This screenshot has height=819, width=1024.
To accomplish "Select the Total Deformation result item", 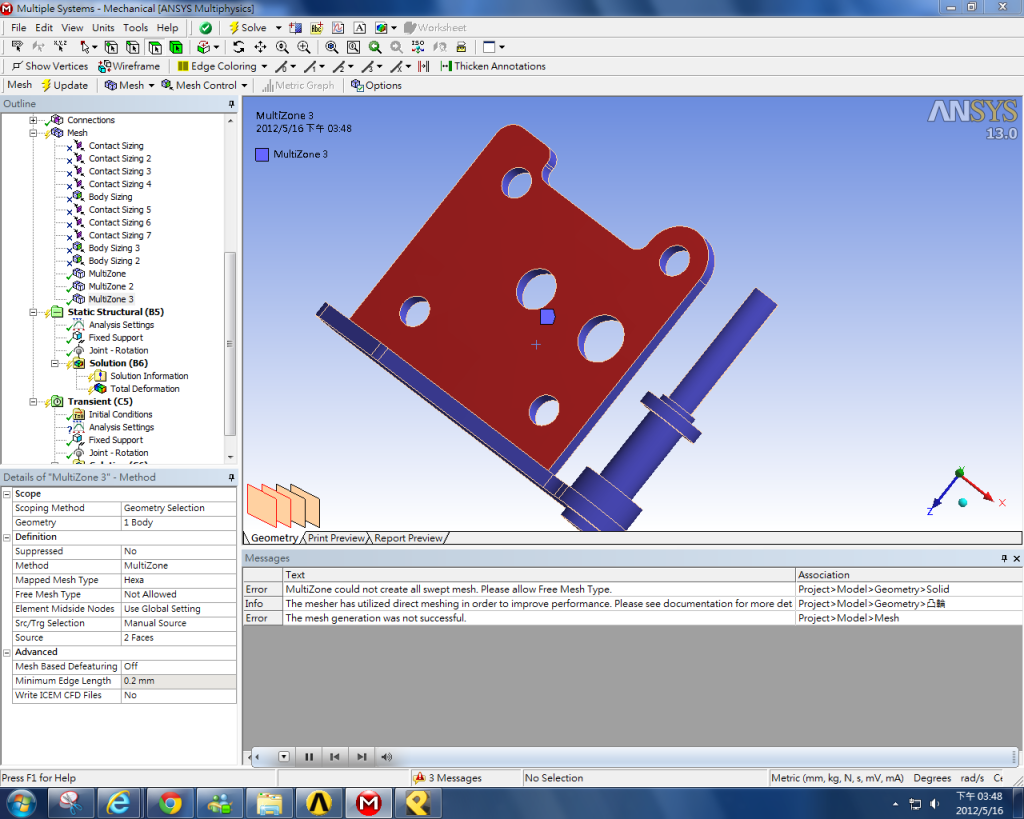I will point(145,389).
